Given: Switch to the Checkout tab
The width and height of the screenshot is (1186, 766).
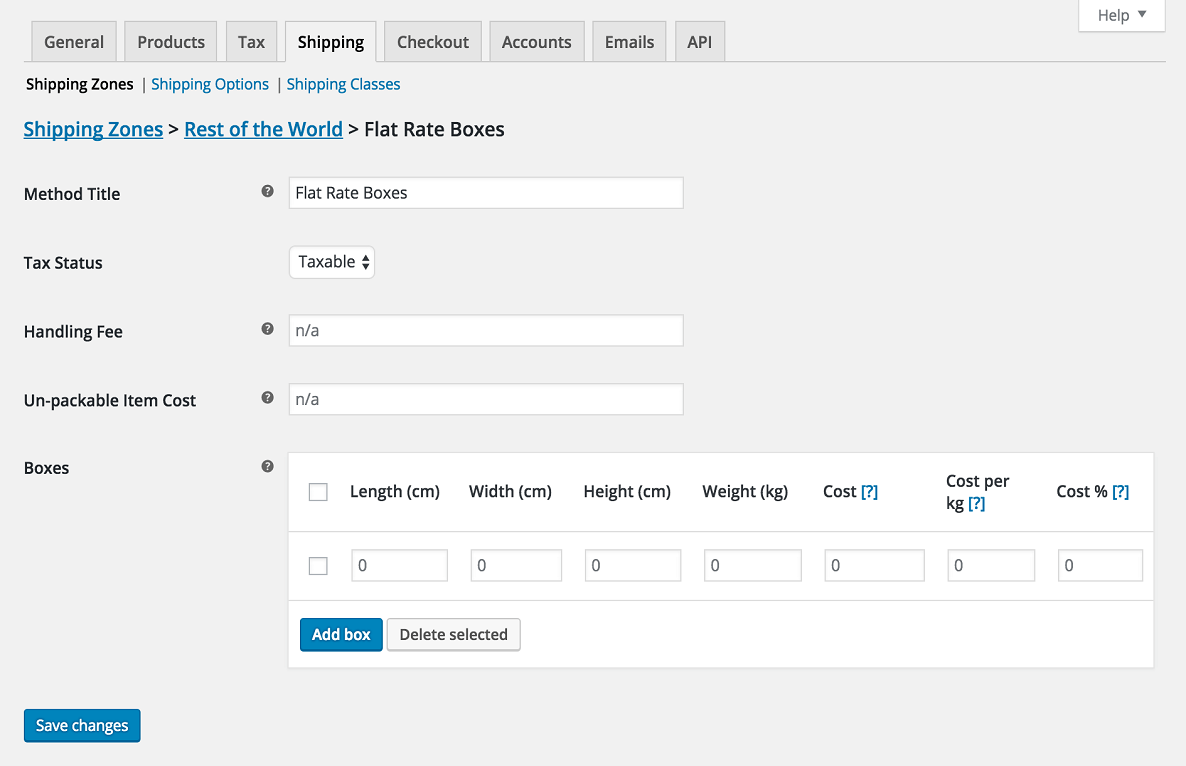Looking at the screenshot, I should (432, 41).
